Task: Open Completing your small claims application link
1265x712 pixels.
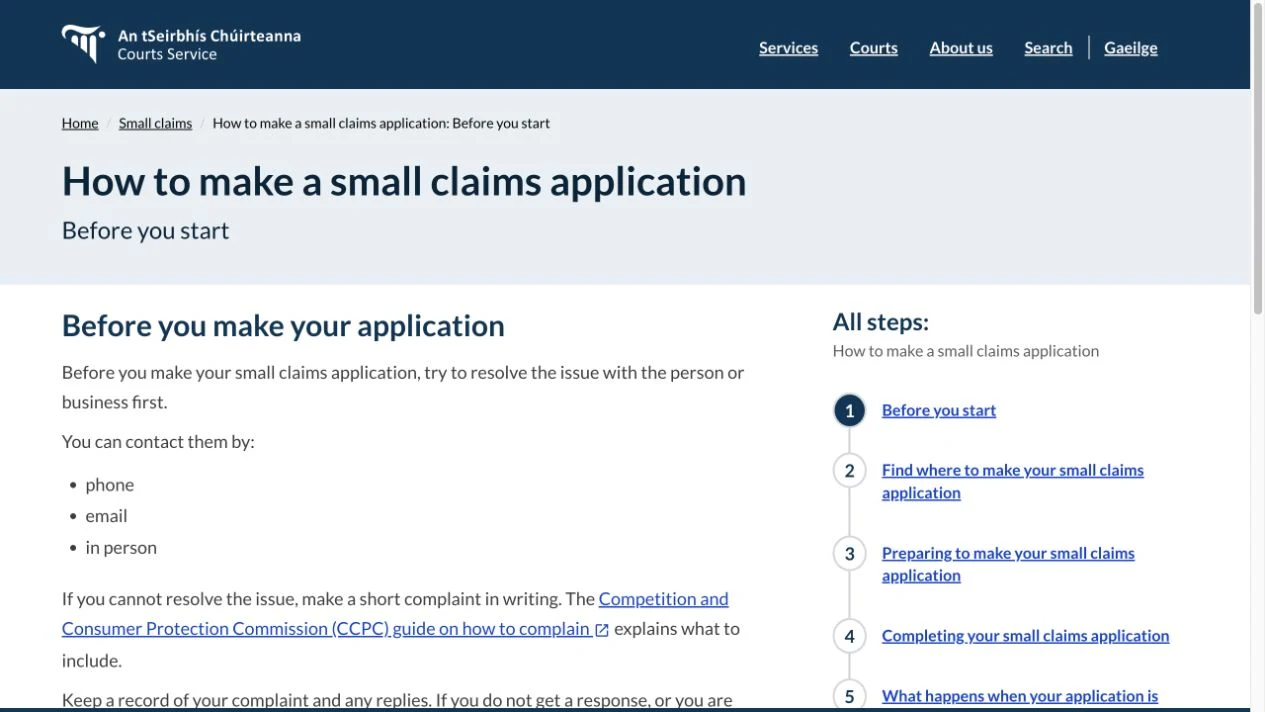Action: pyautogui.click(x=1025, y=636)
